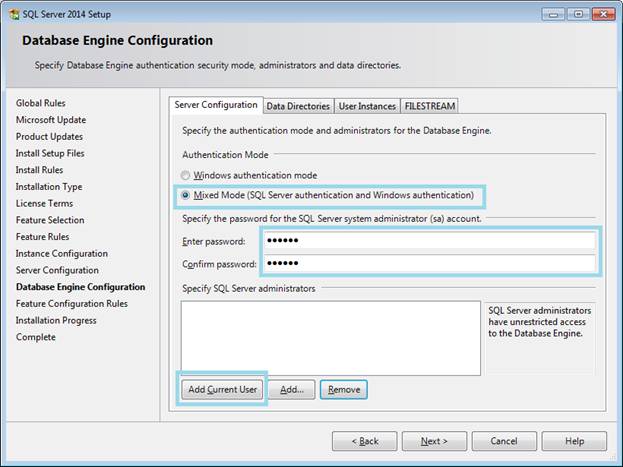The width and height of the screenshot is (623, 467).
Task: Switch to the Server Configuration tab
Action: pyautogui.click(x=216, y=105)
